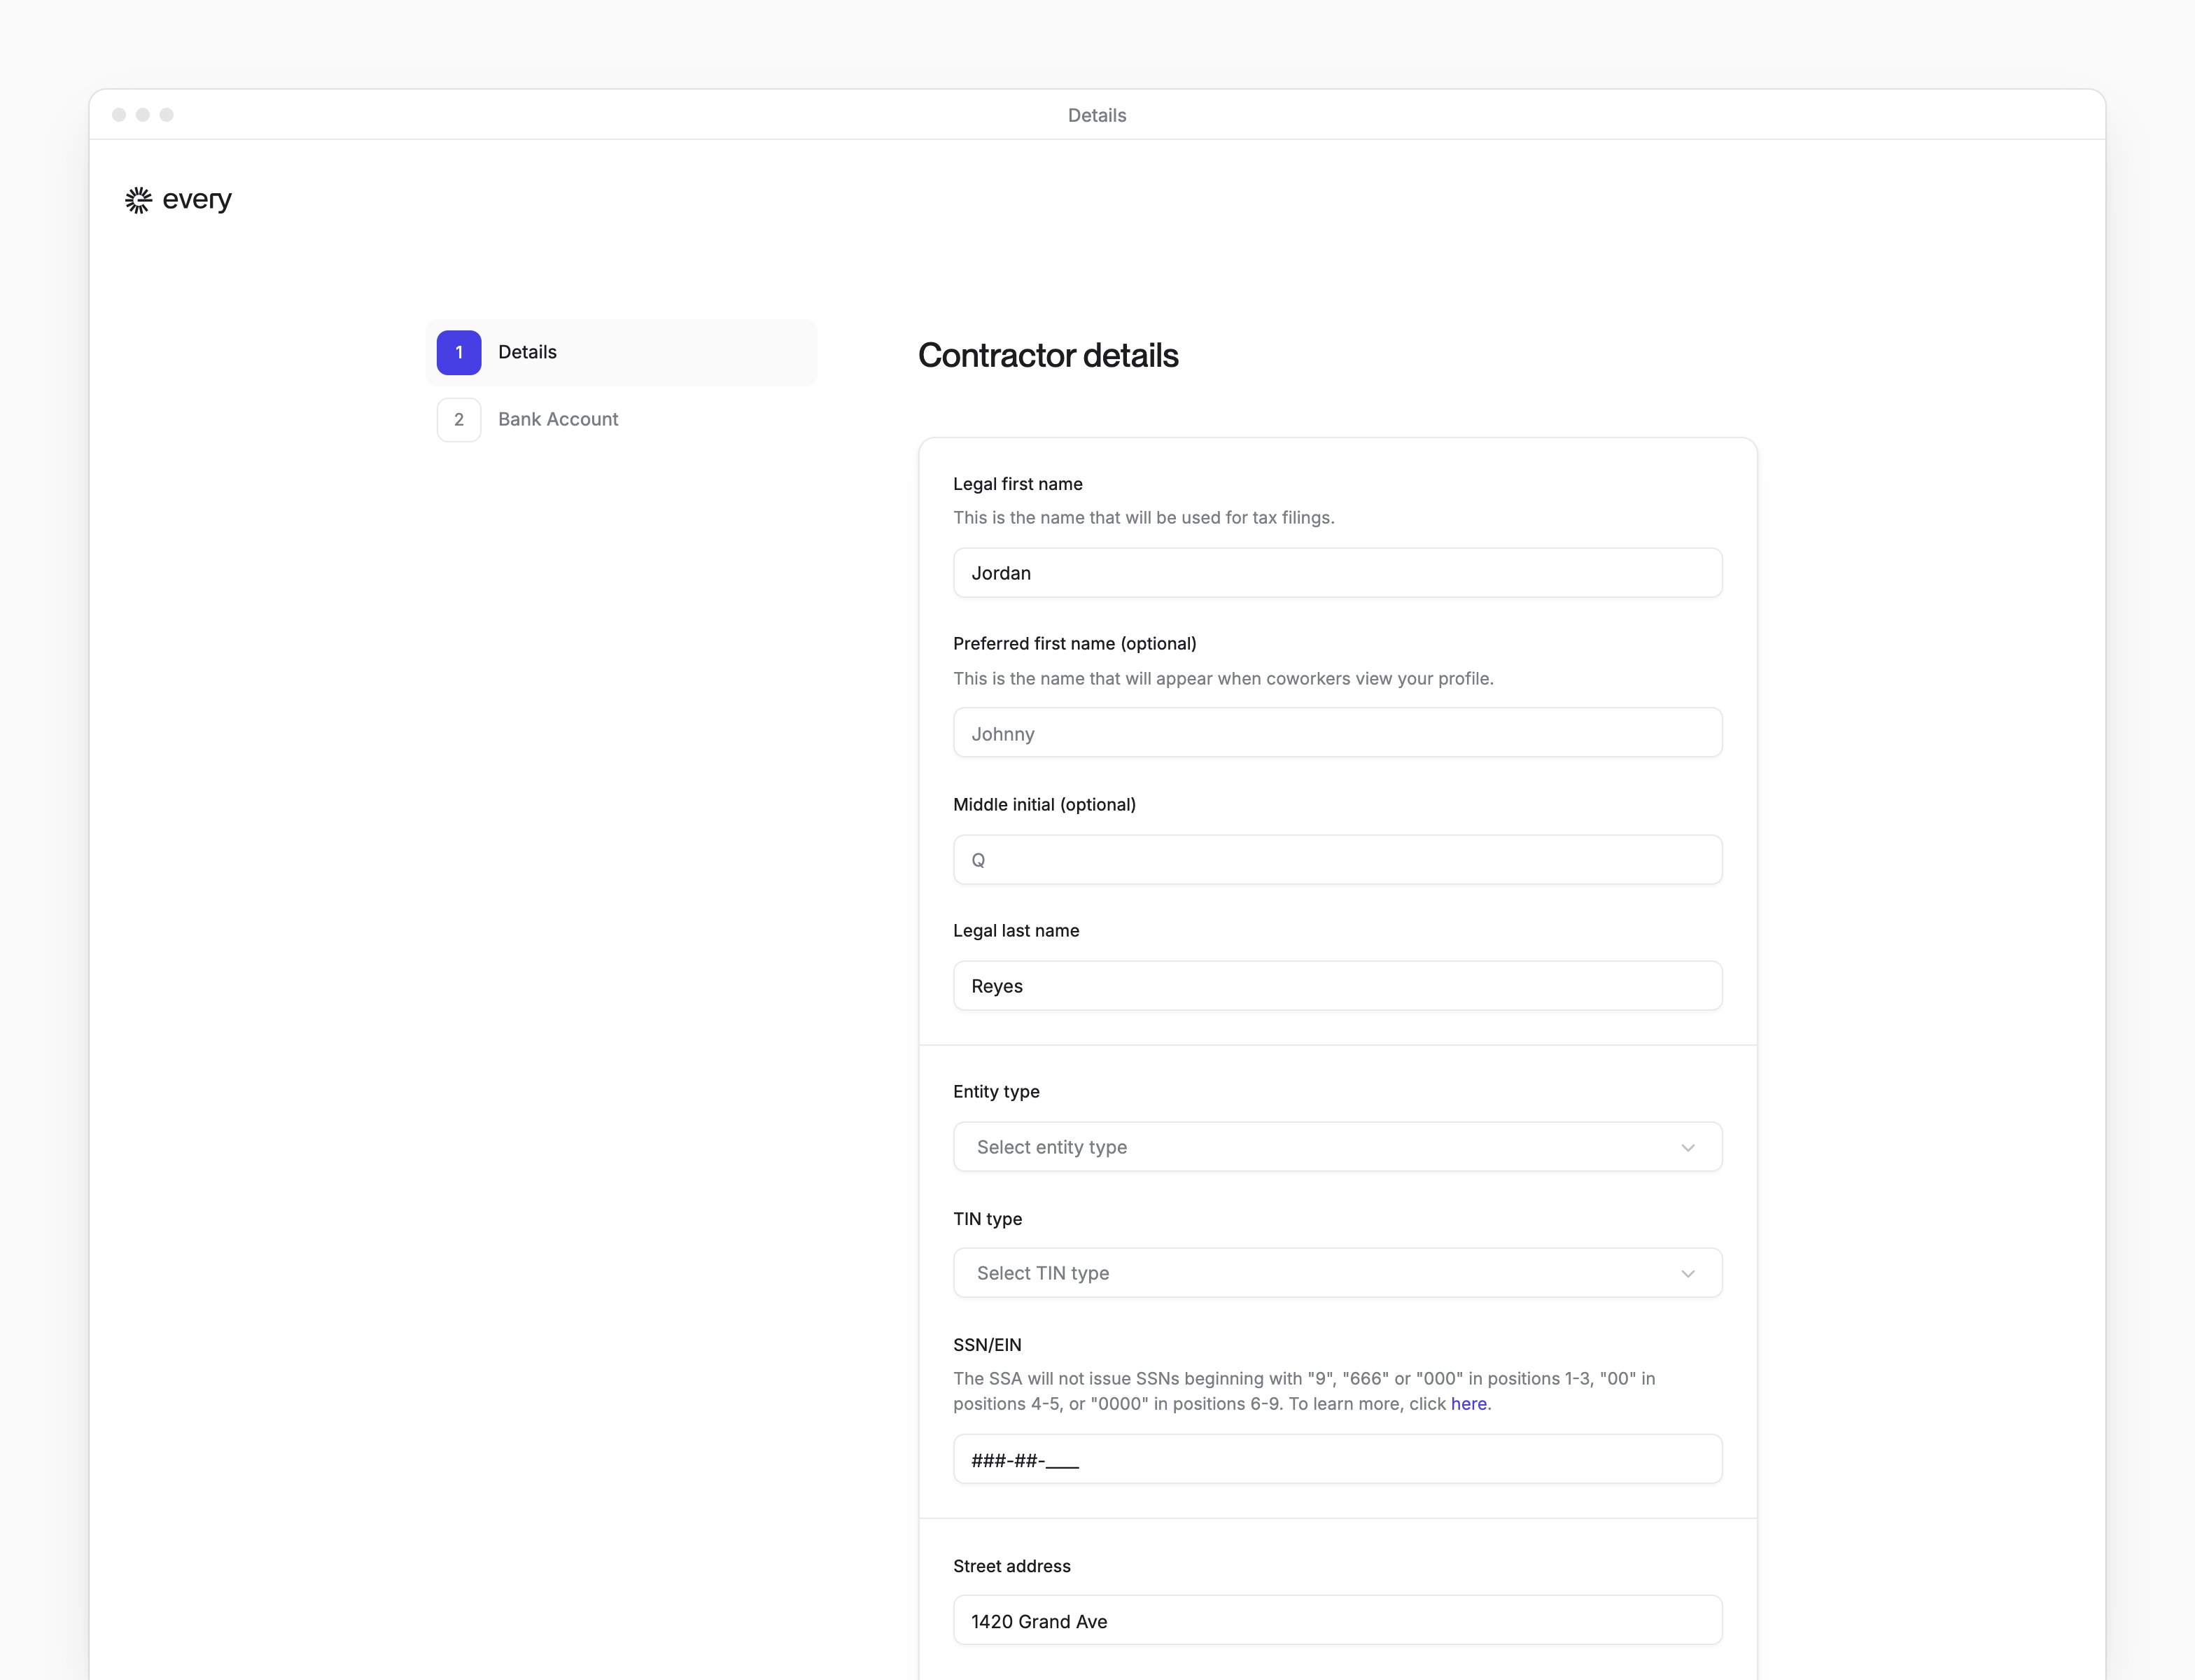Open the Select entity type dropdown
This screenshot has width=2195, height=1680.
1337,1147
